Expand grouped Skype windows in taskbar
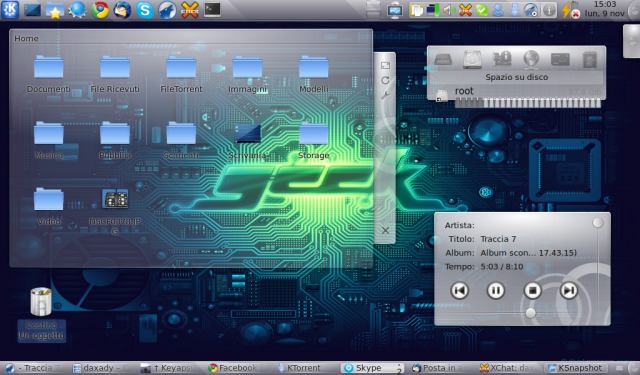640x375 pixels. [x=372, y=368]
